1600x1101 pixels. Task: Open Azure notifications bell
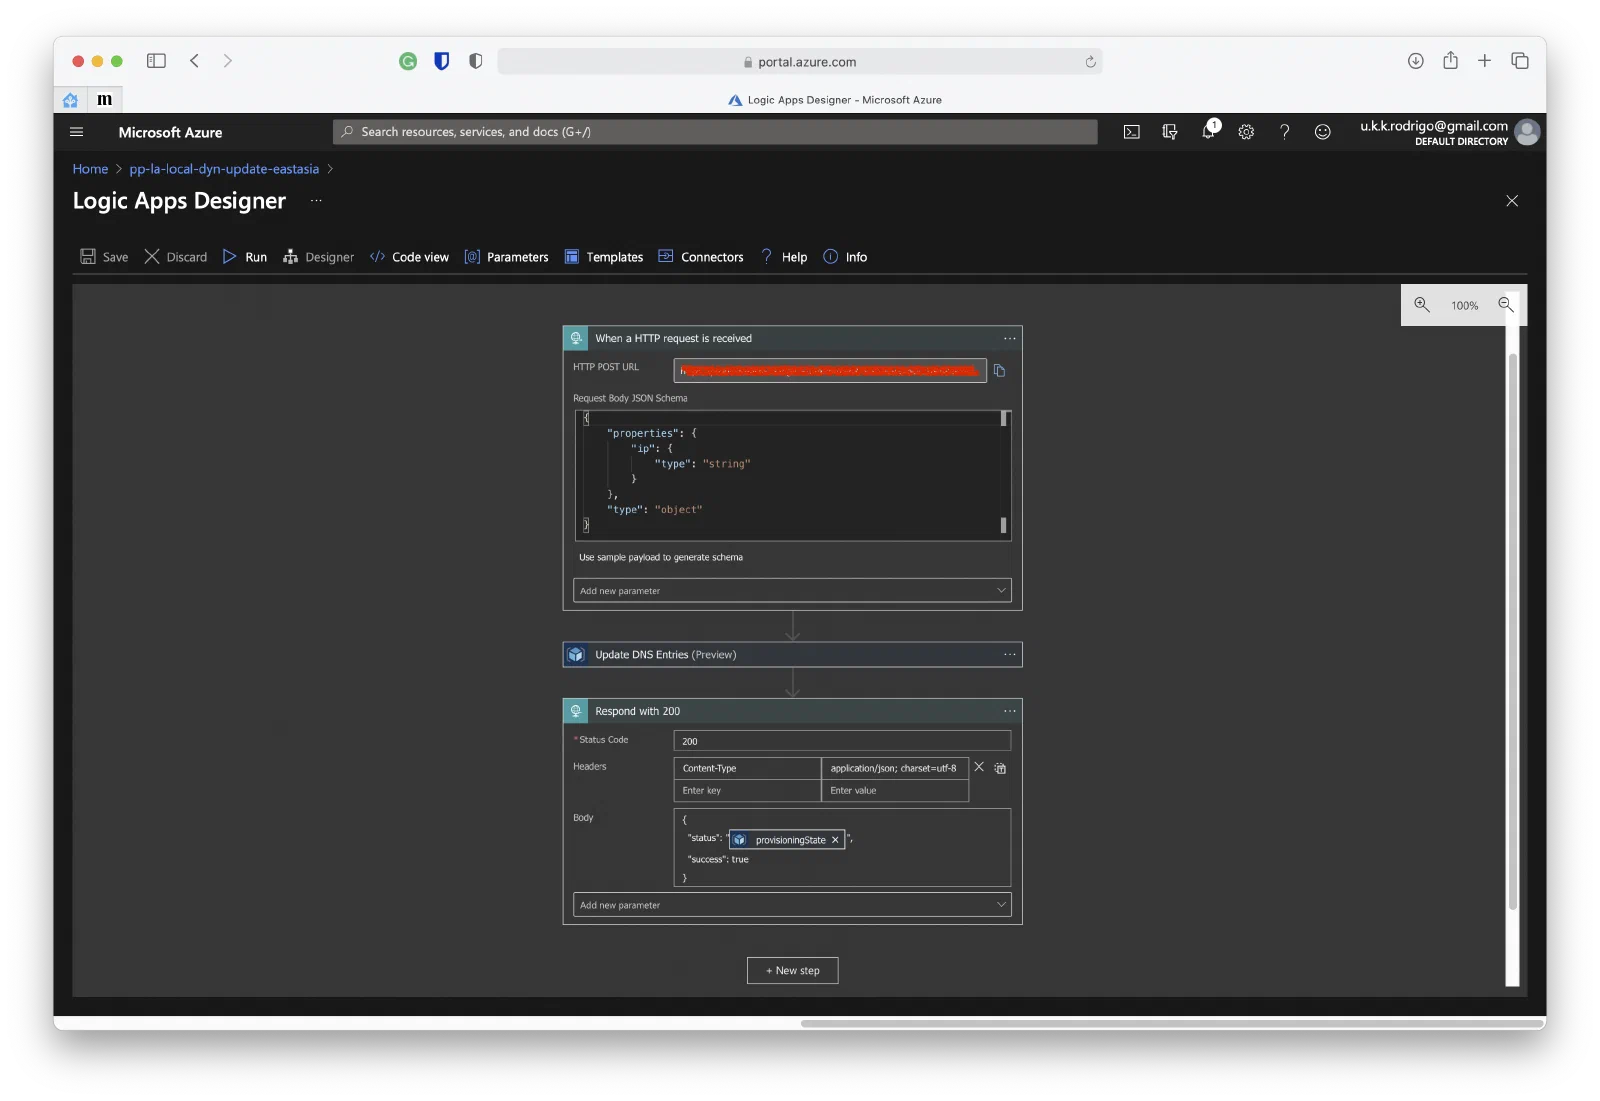tap(1208, 132)
